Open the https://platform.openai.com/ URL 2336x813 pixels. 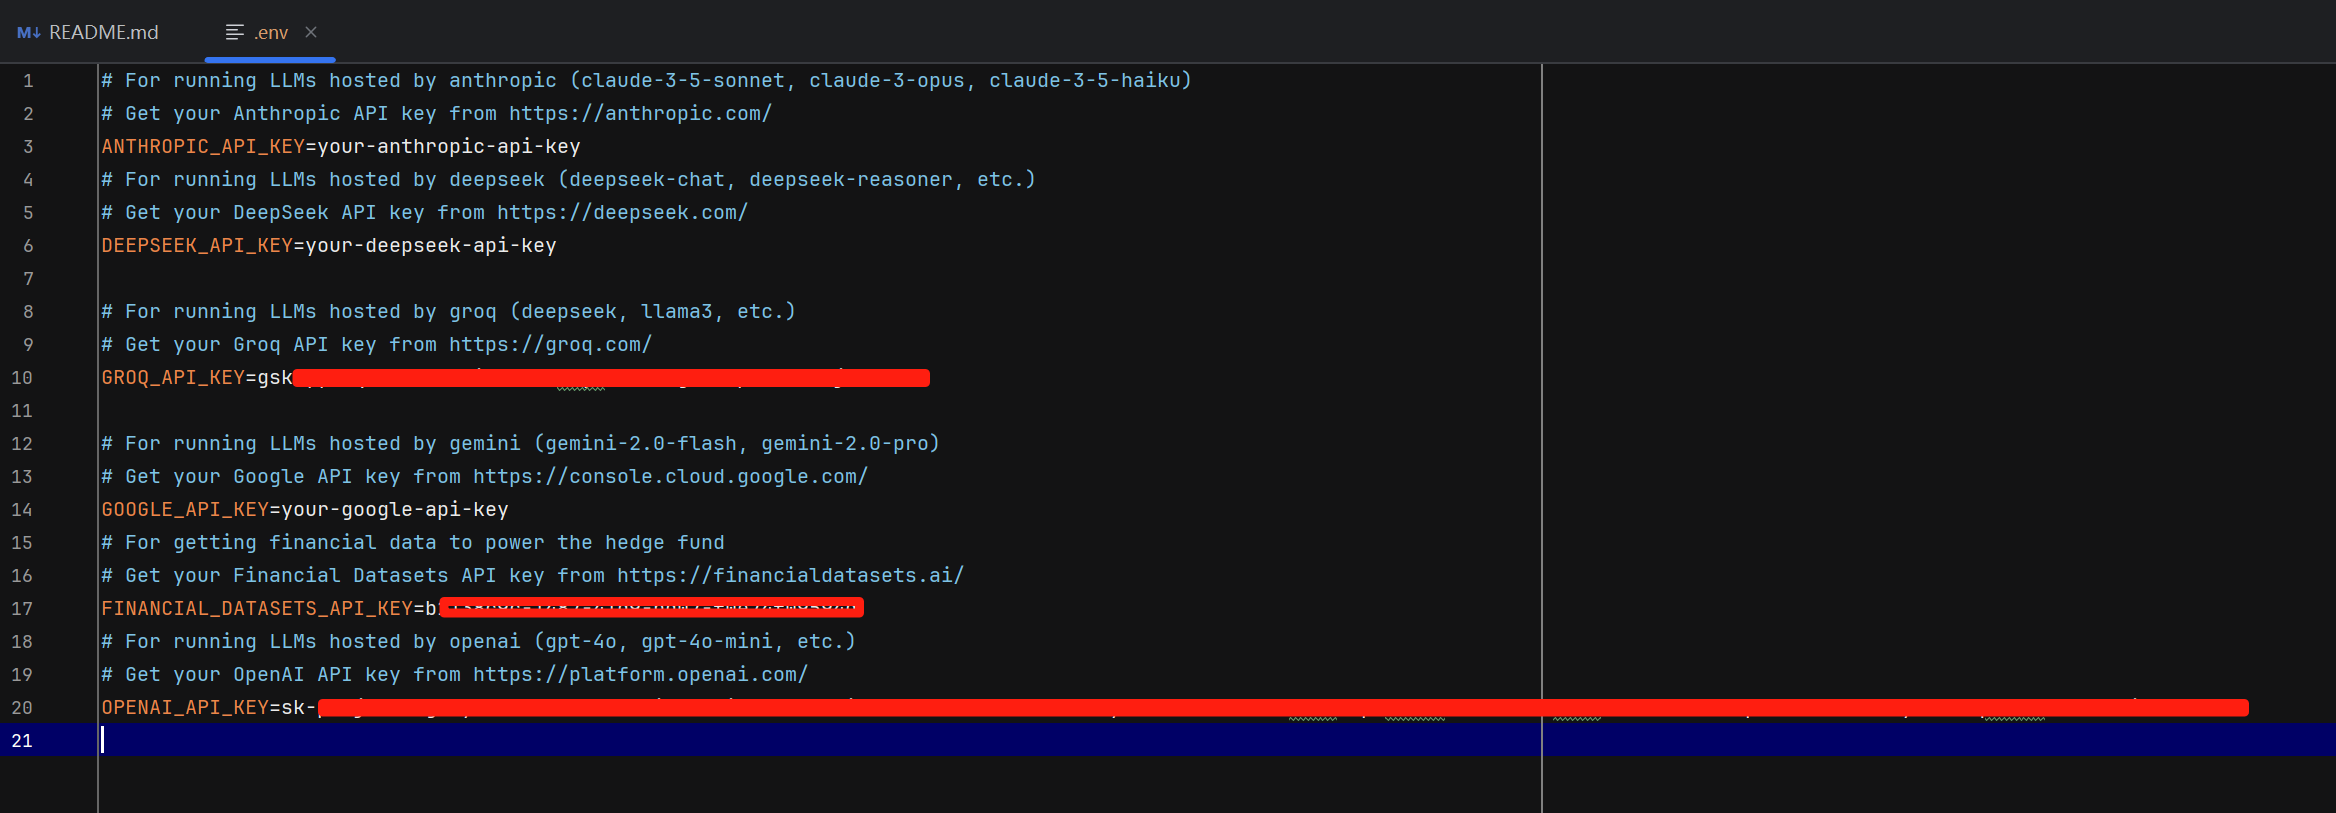click(641, 674)
